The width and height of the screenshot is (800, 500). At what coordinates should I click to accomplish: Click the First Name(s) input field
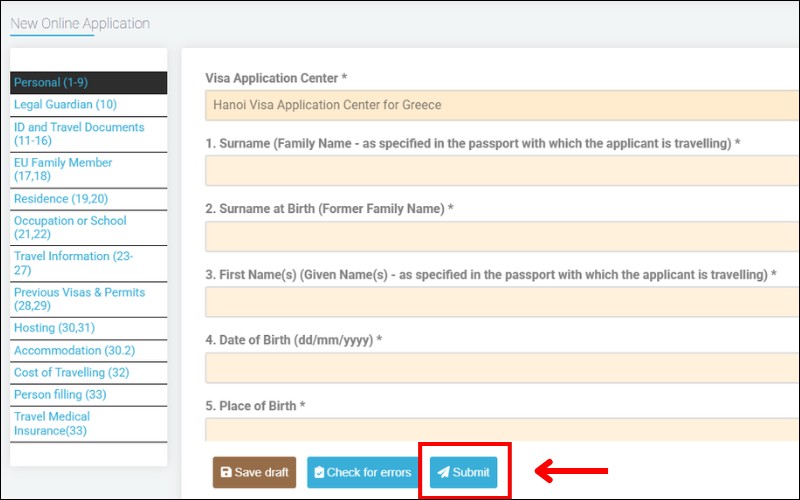(x=500, y=302)
